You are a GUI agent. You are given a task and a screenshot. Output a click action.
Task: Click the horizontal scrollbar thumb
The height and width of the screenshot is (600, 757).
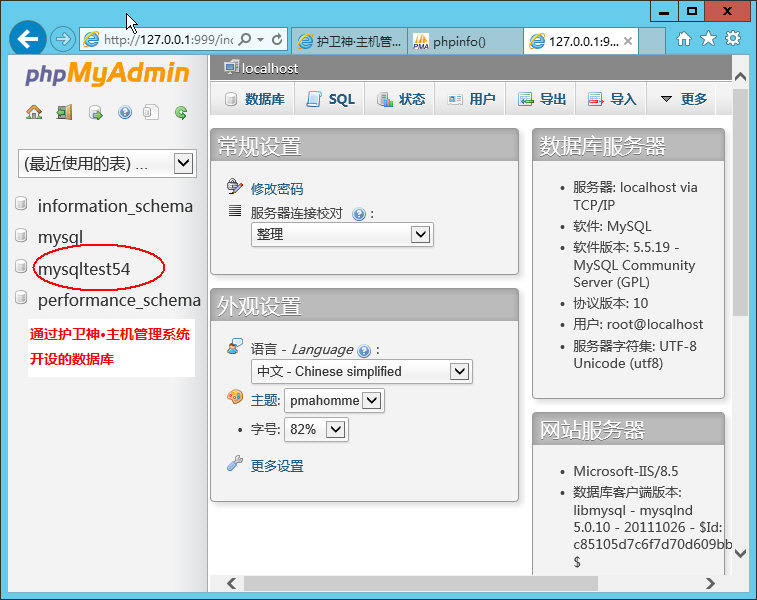pyautogui.click(x=421, y=583)
